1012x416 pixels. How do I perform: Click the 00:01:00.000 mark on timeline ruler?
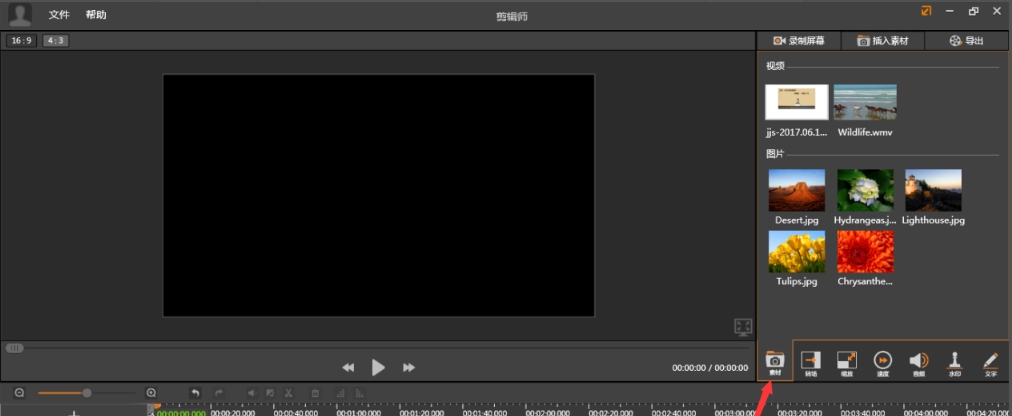[x=359, y=413]
